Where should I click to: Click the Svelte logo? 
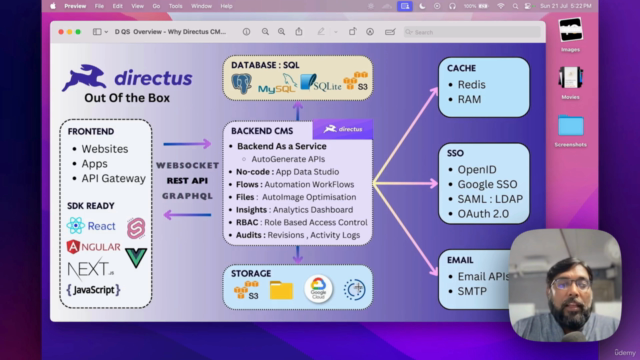tap(136, 228)
